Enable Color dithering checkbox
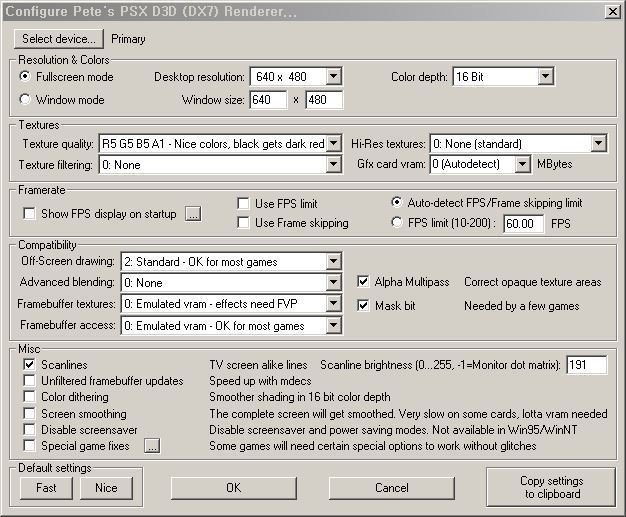 [x=30, y=396]
